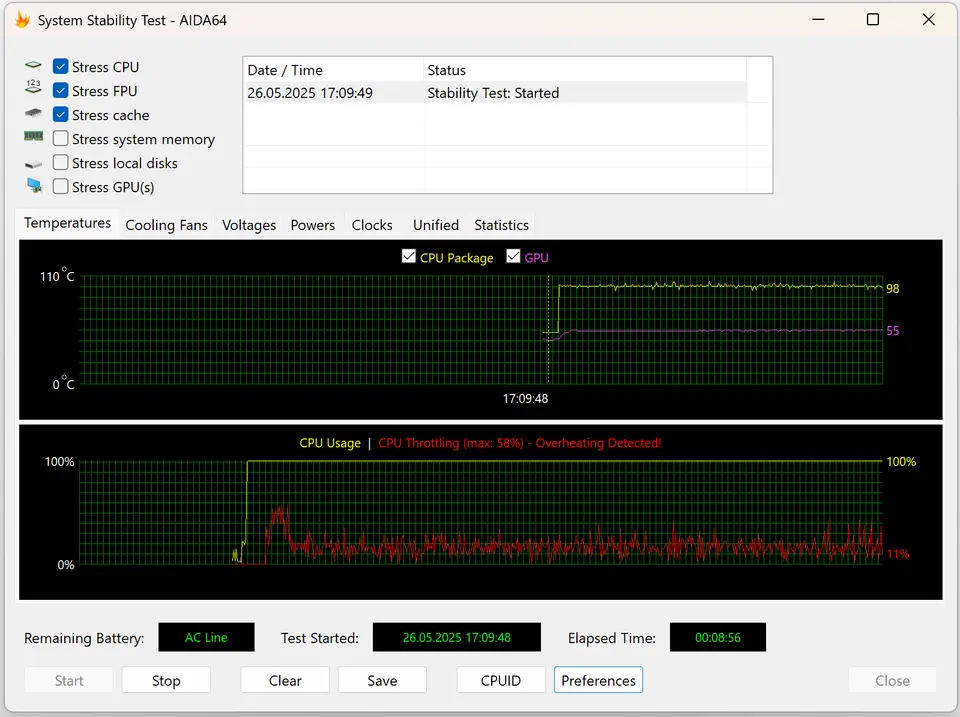Viewport: 960px width, 717px height.
Task: Click the CPU Usage graph label
Action: (329, 443)
